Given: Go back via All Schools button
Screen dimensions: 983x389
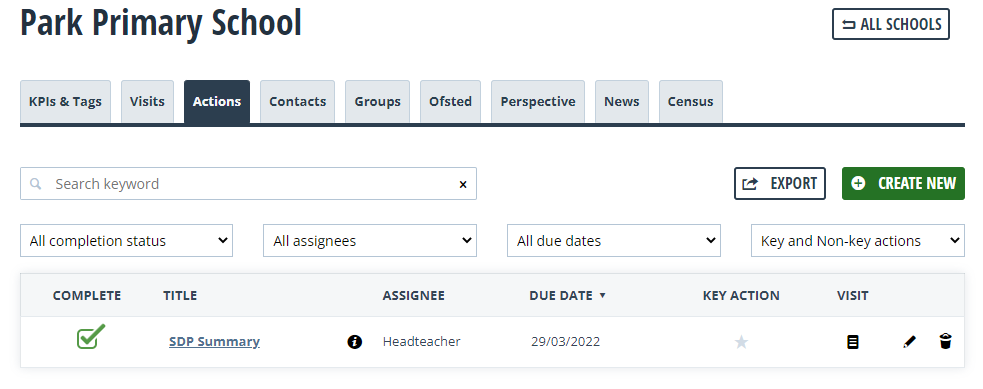Looking at the screenshot, I should pyautogui.click(x=891, y=24).
